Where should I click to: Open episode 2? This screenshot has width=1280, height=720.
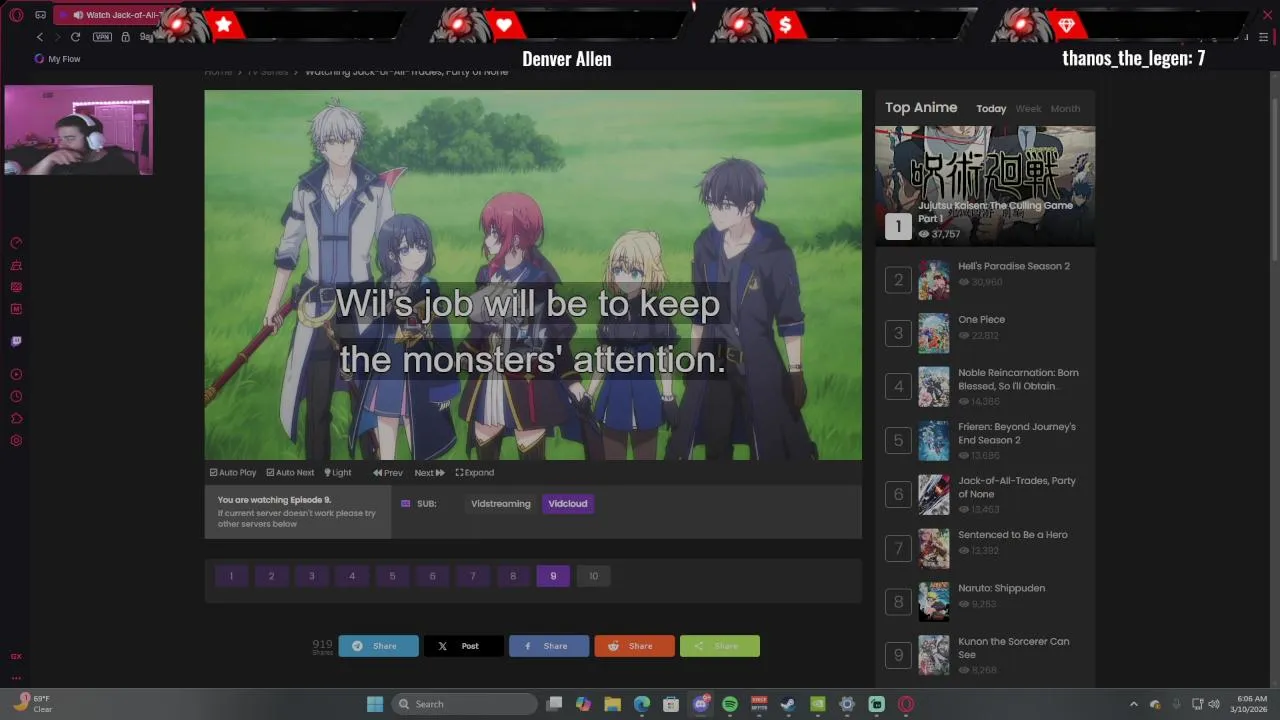[271, 576]
